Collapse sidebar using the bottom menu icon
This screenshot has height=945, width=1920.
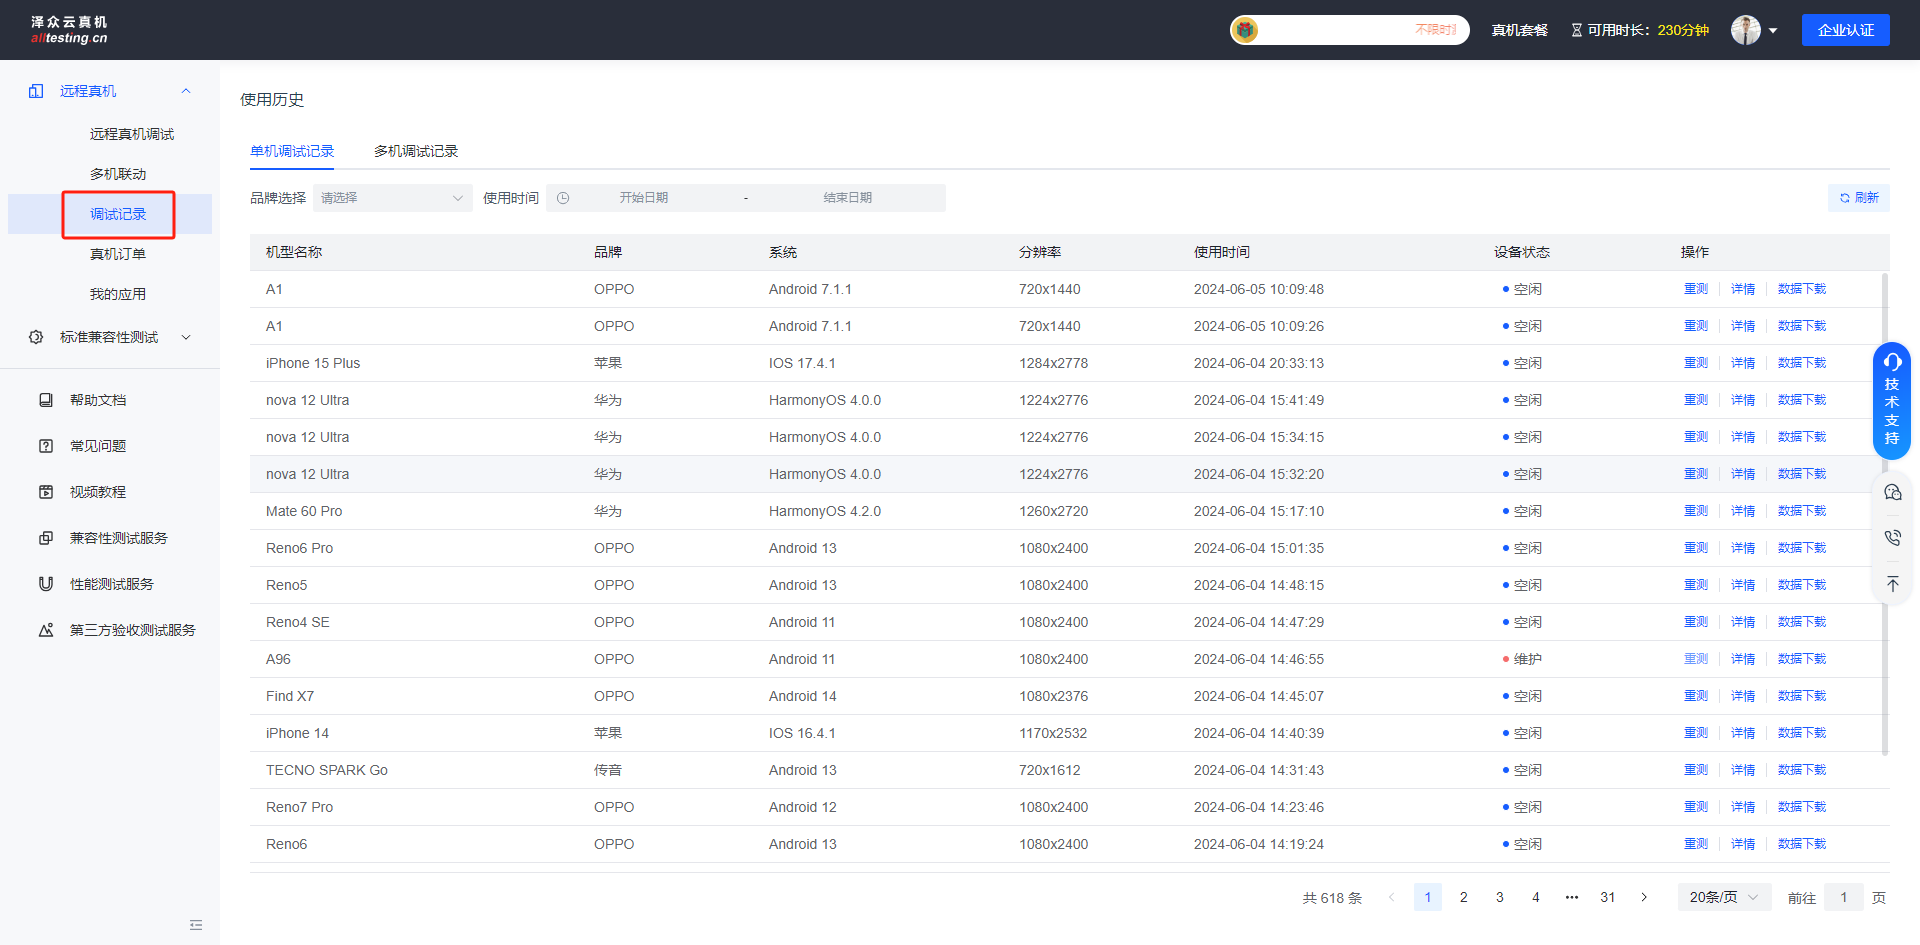(196, 925)
